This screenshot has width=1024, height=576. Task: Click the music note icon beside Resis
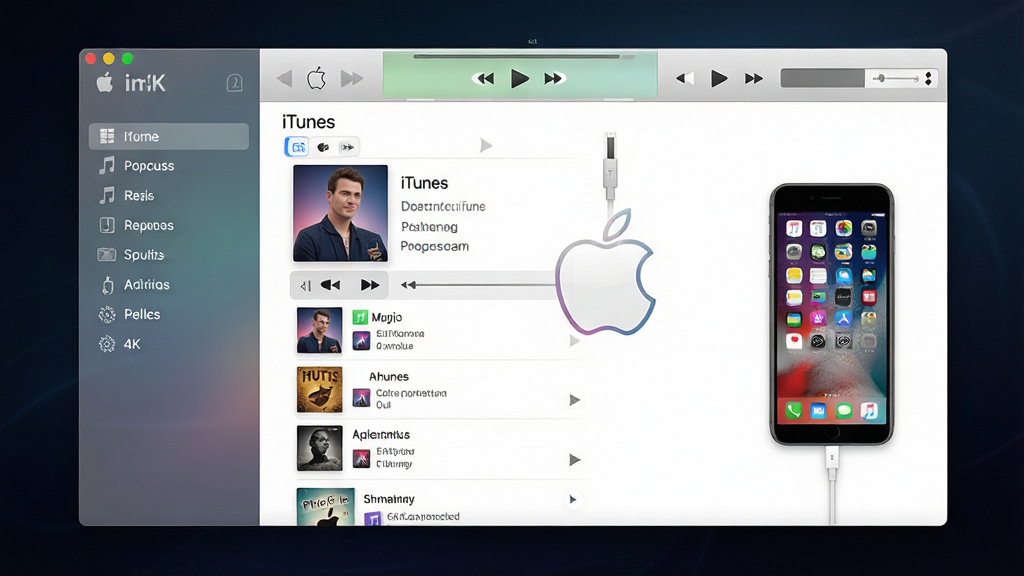[106, 195]
